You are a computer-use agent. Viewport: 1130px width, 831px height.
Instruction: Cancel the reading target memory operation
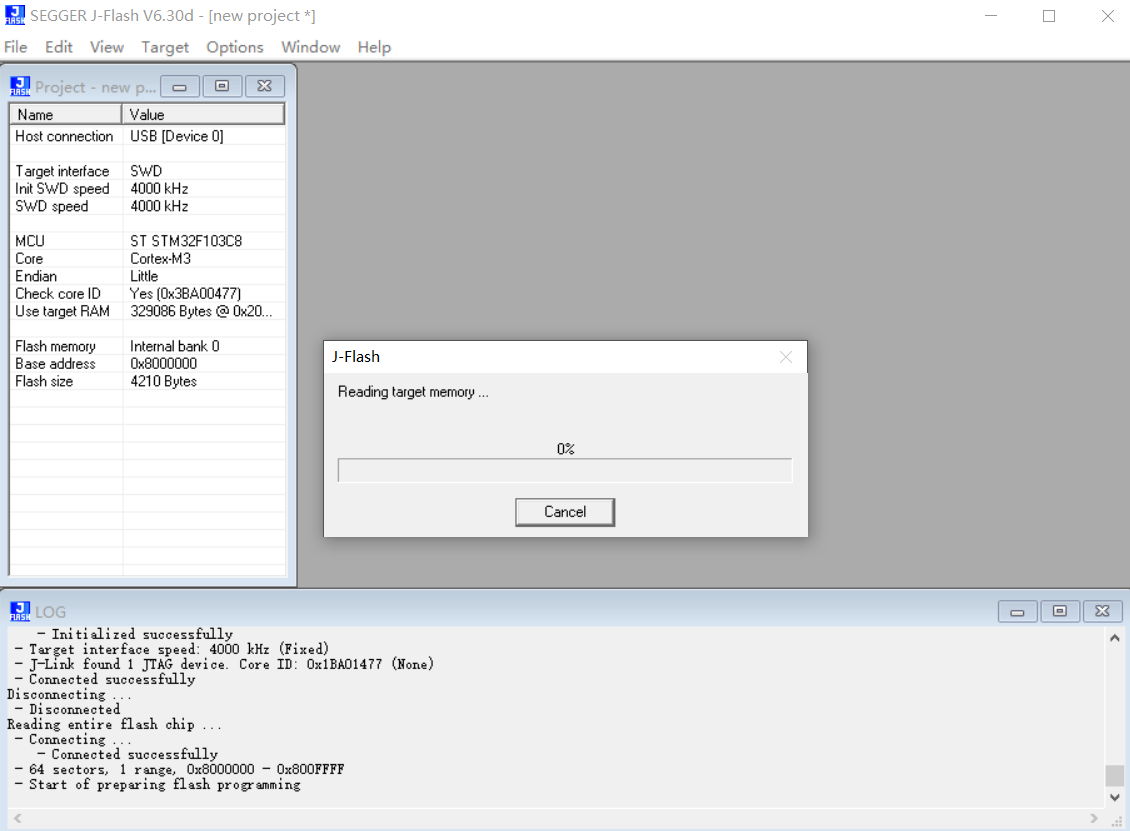coord(565,512)
